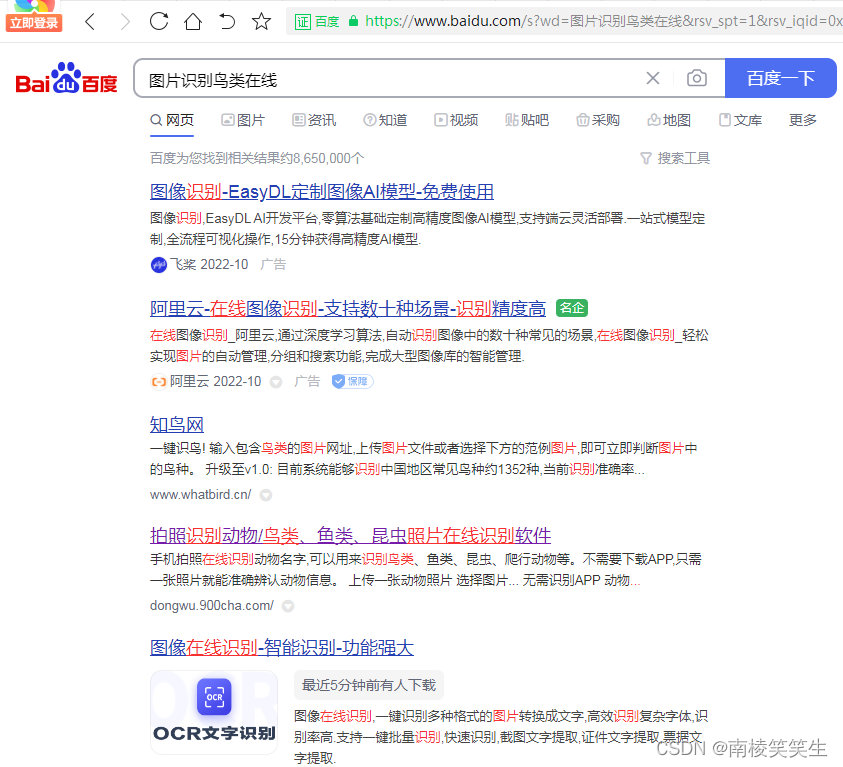Click the green lock icon in address bar
The width and height of the screenshot is (843, 767).
click(353, 21)
